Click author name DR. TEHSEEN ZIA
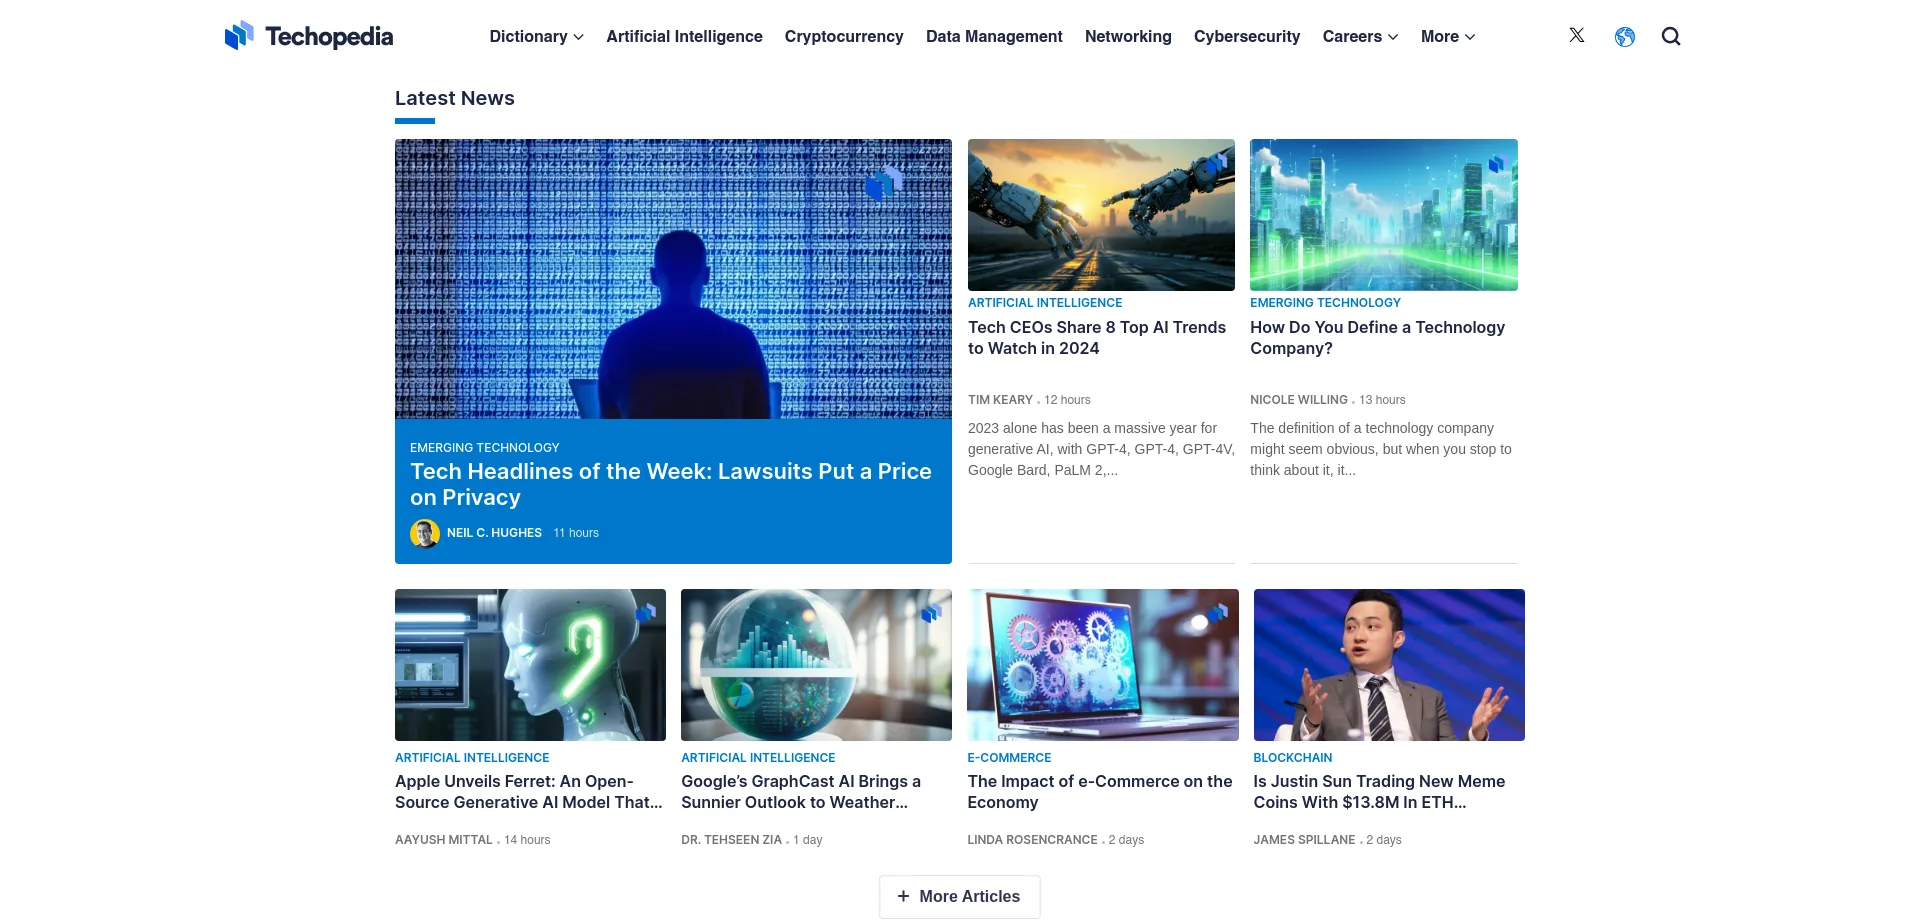The image size is (1920, 920). [731, 840]
